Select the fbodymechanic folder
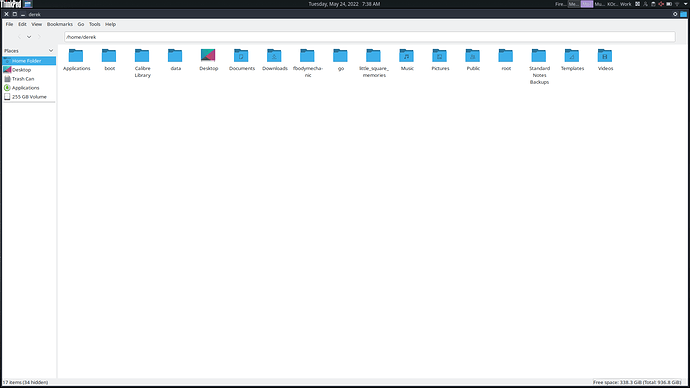 [x=308, y=62]
